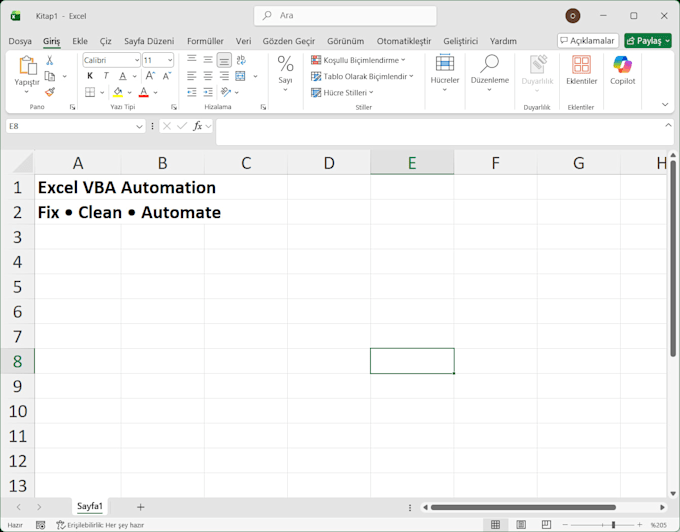Open the fill color dropdown arrow

pos(129,92)
